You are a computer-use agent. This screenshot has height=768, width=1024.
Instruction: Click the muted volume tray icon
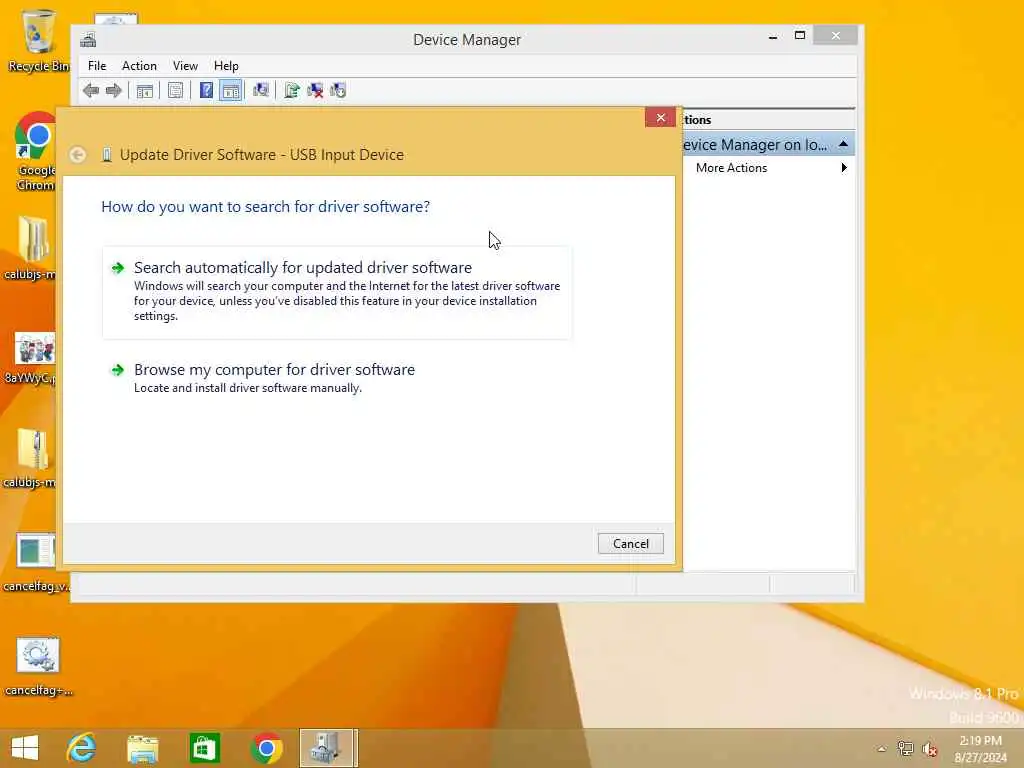(929, 749)
